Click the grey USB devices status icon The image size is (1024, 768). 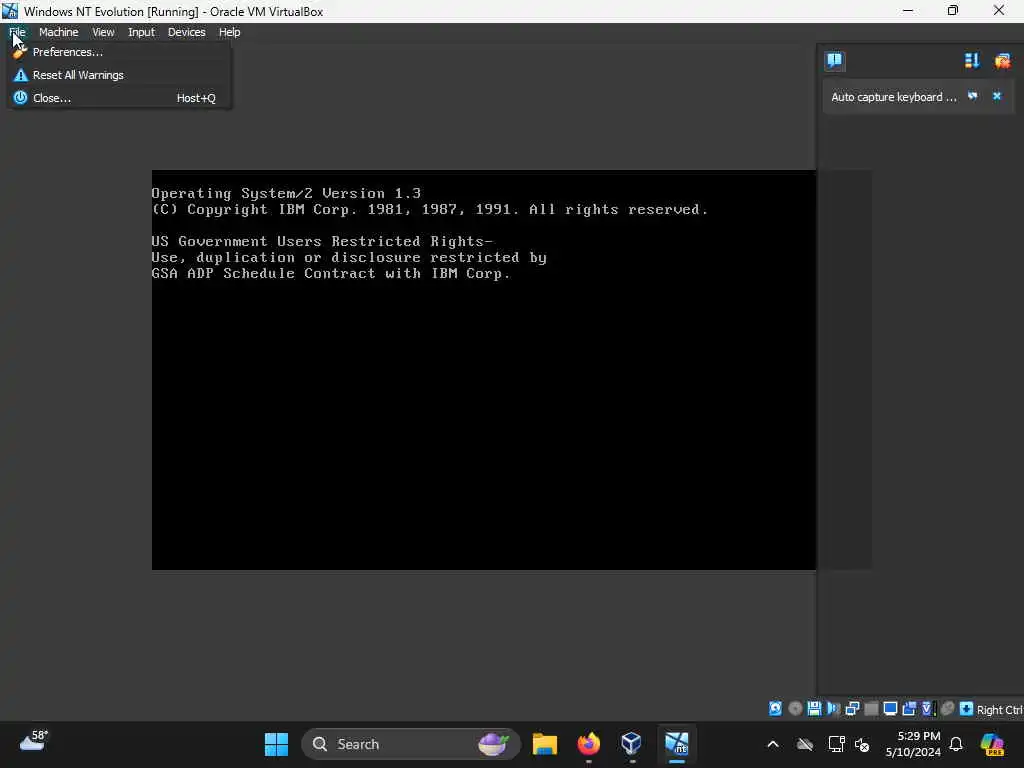871,709
